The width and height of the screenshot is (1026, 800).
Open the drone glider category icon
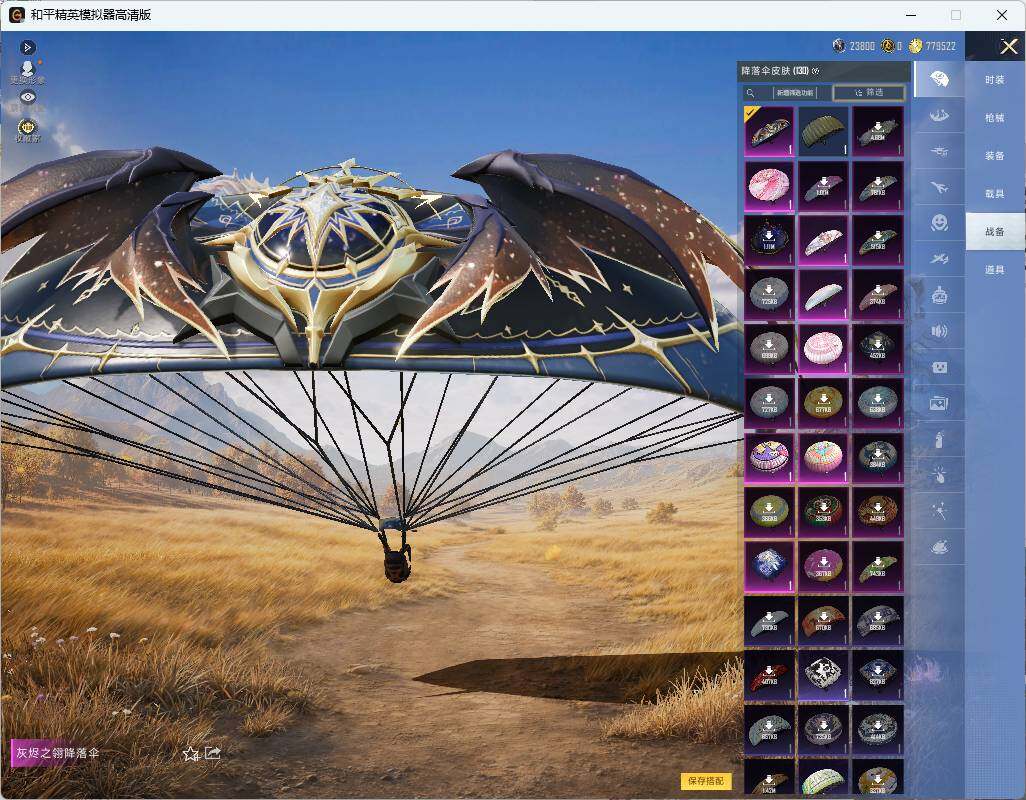tap(939, 152)
